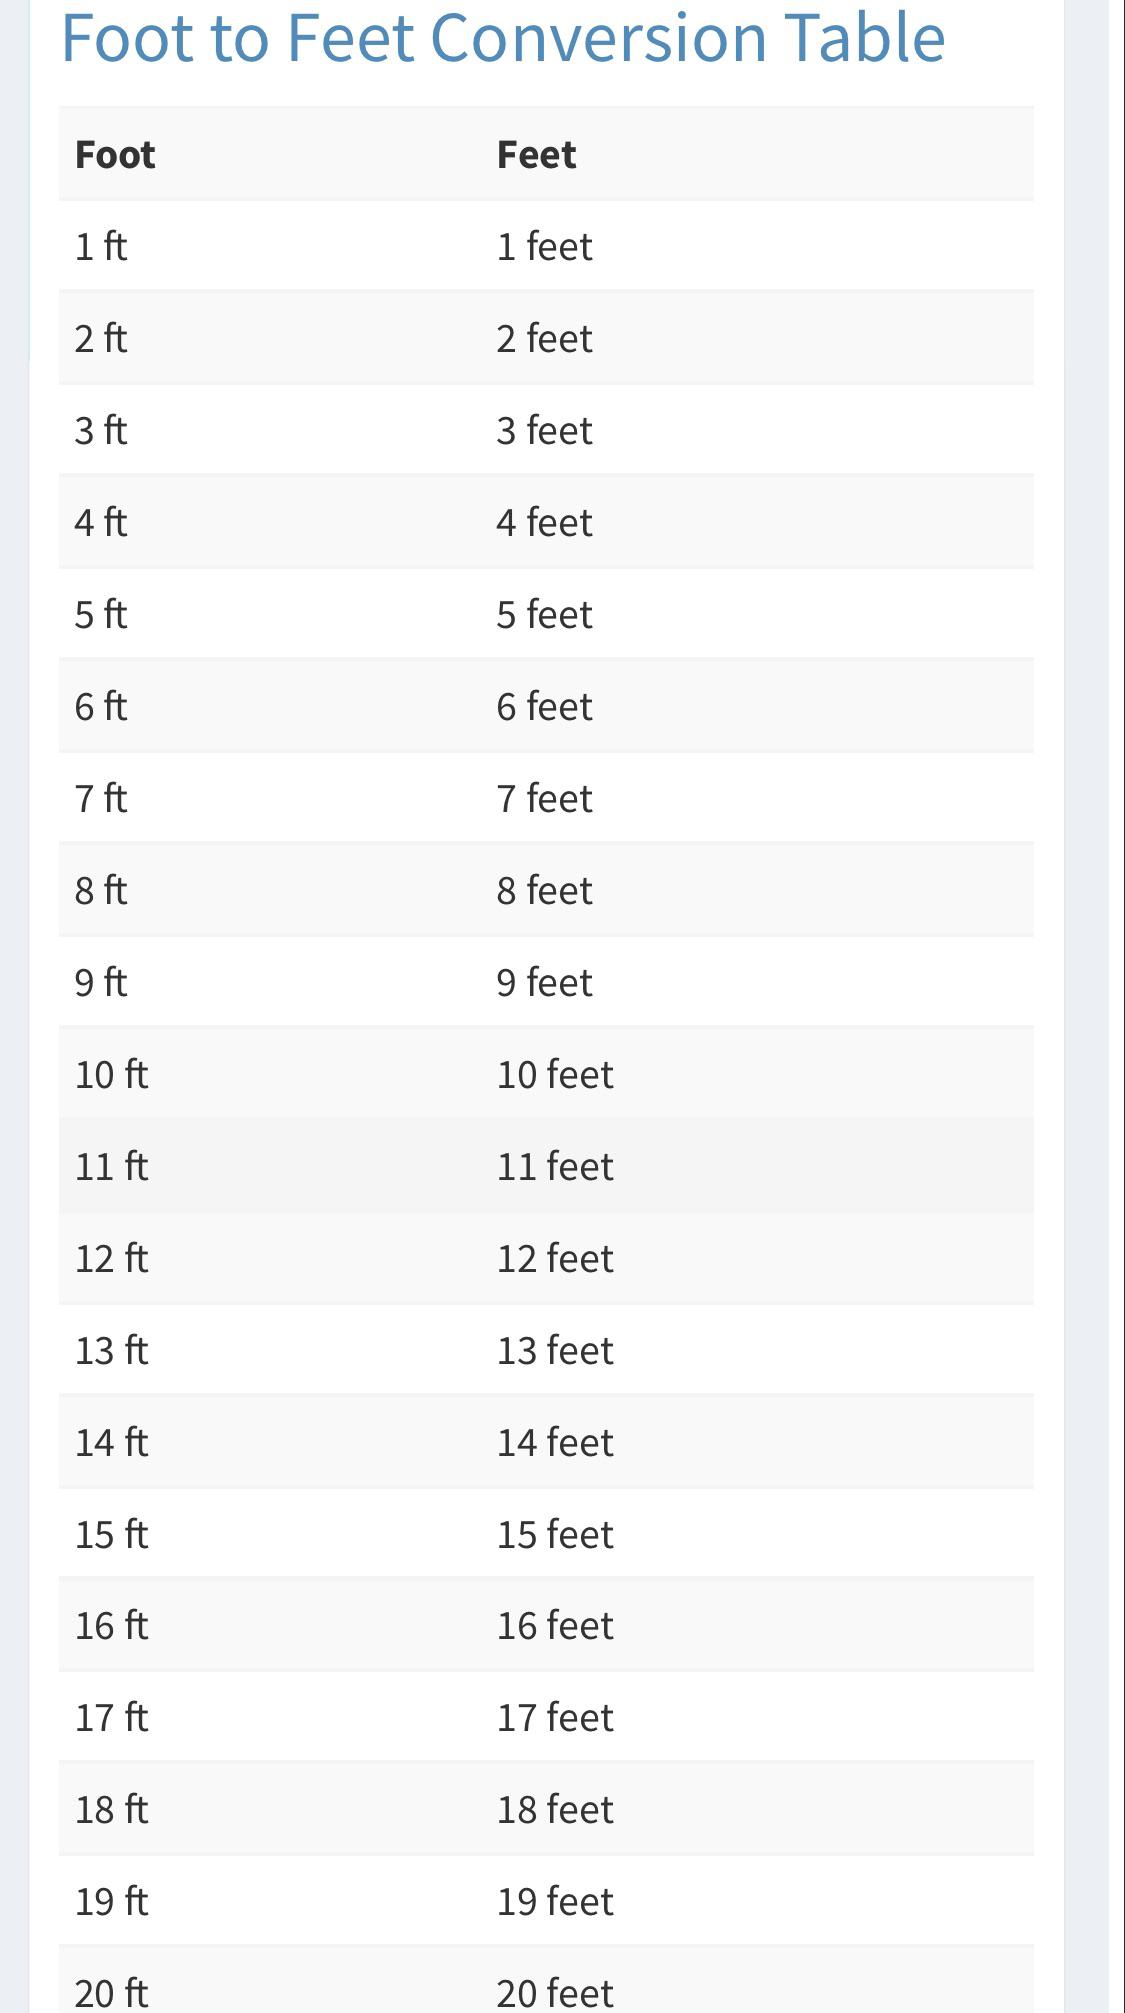Image resolution: width=1125 pixels, height=2013 pixels.
Task: Tap the 12 feet value
Action: (x=555, y=1259)
